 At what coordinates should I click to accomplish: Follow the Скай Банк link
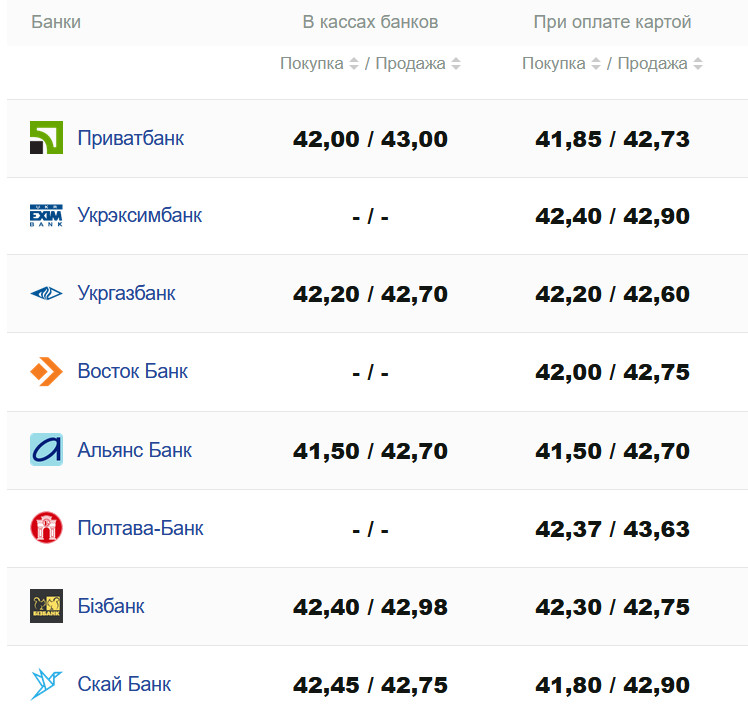pos(124,684)
